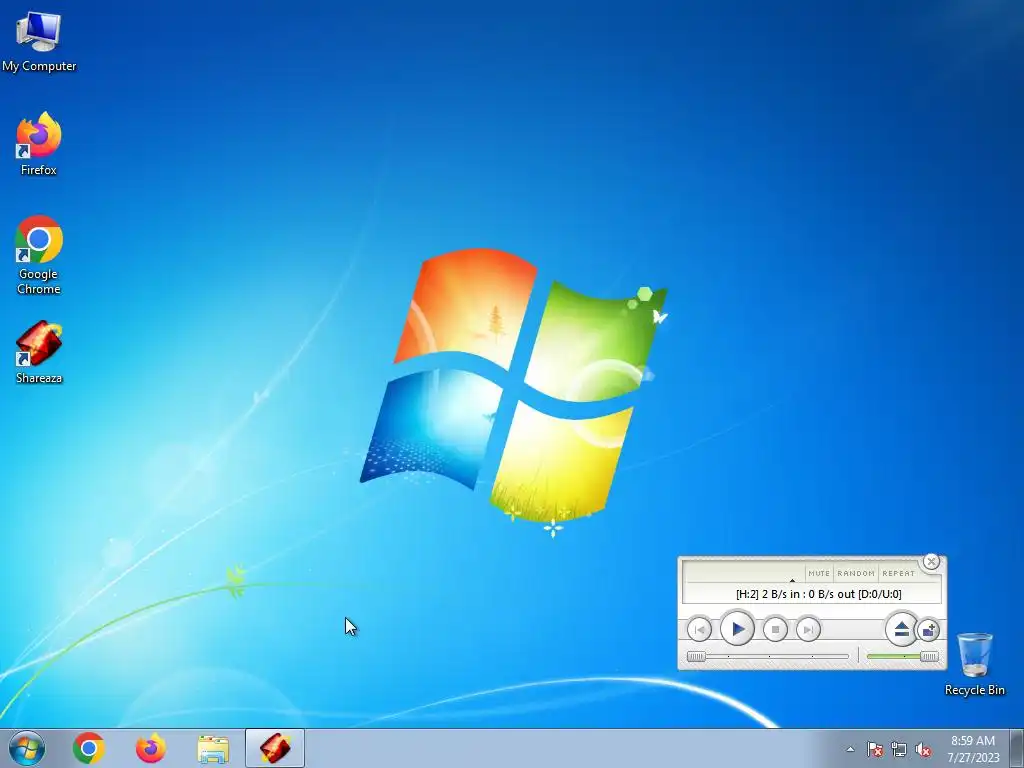
Task: Open My Computer desktop icon
Action: coord(39,41)
